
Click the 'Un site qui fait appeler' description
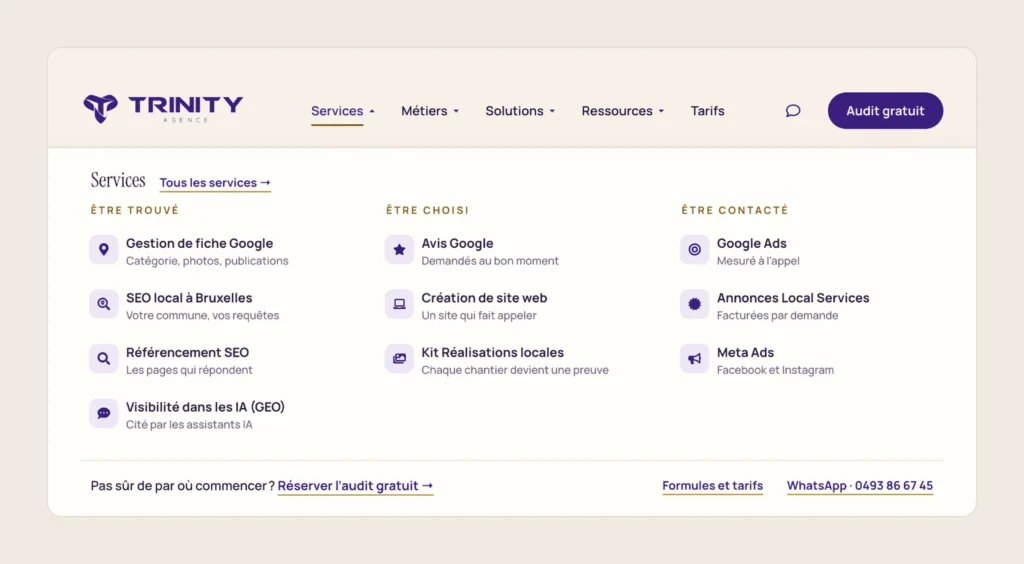479,315
